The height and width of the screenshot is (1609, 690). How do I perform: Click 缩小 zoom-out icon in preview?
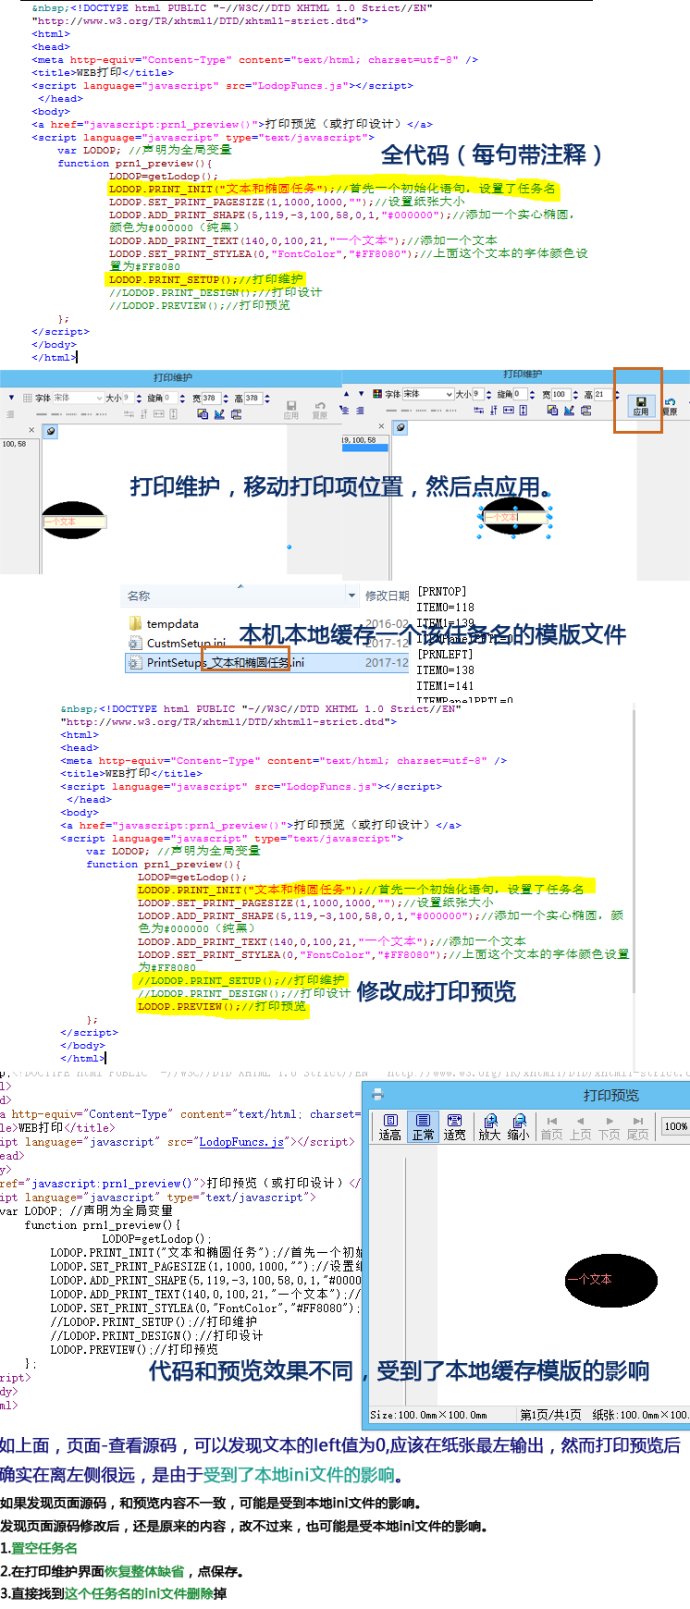(518, 1126)
